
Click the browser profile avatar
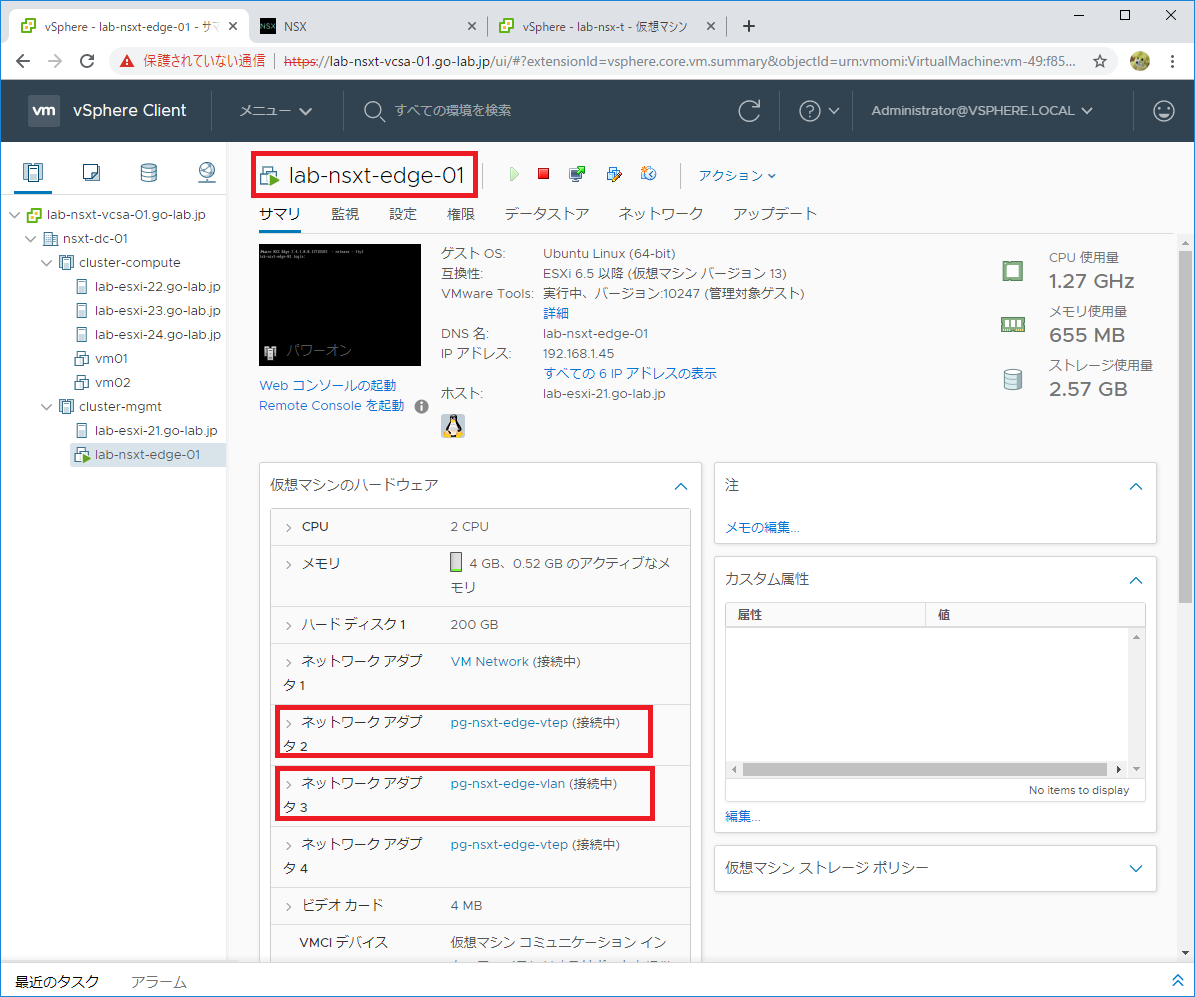[1139, 61]
